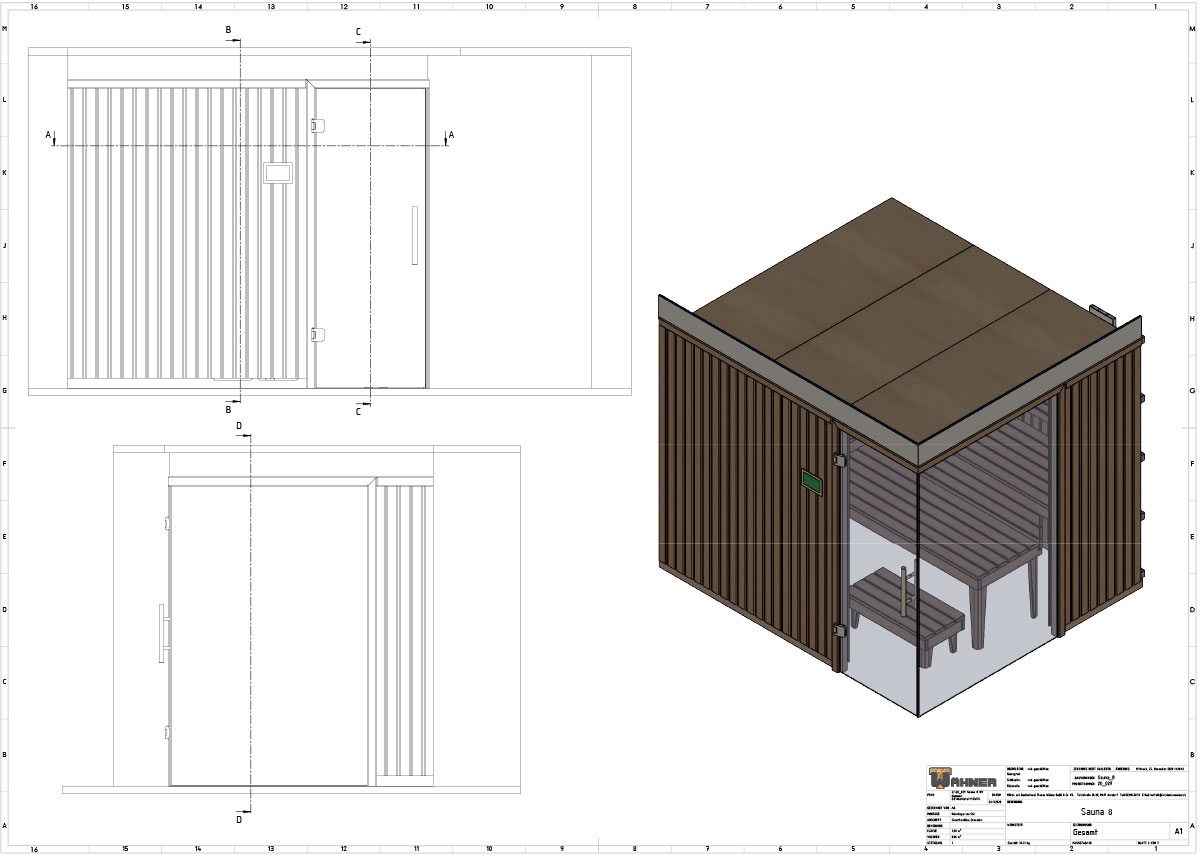Select section marker C at the bottom

358,411
